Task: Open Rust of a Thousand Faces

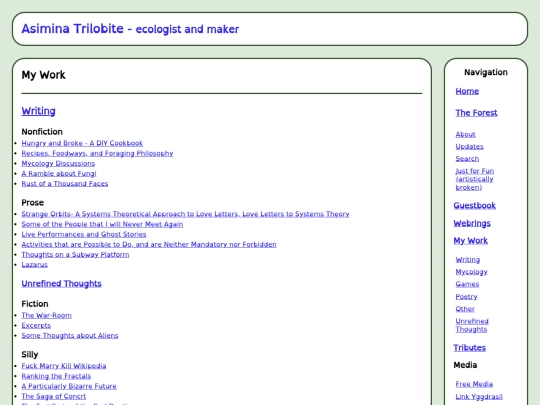Action: click(65, 184)
